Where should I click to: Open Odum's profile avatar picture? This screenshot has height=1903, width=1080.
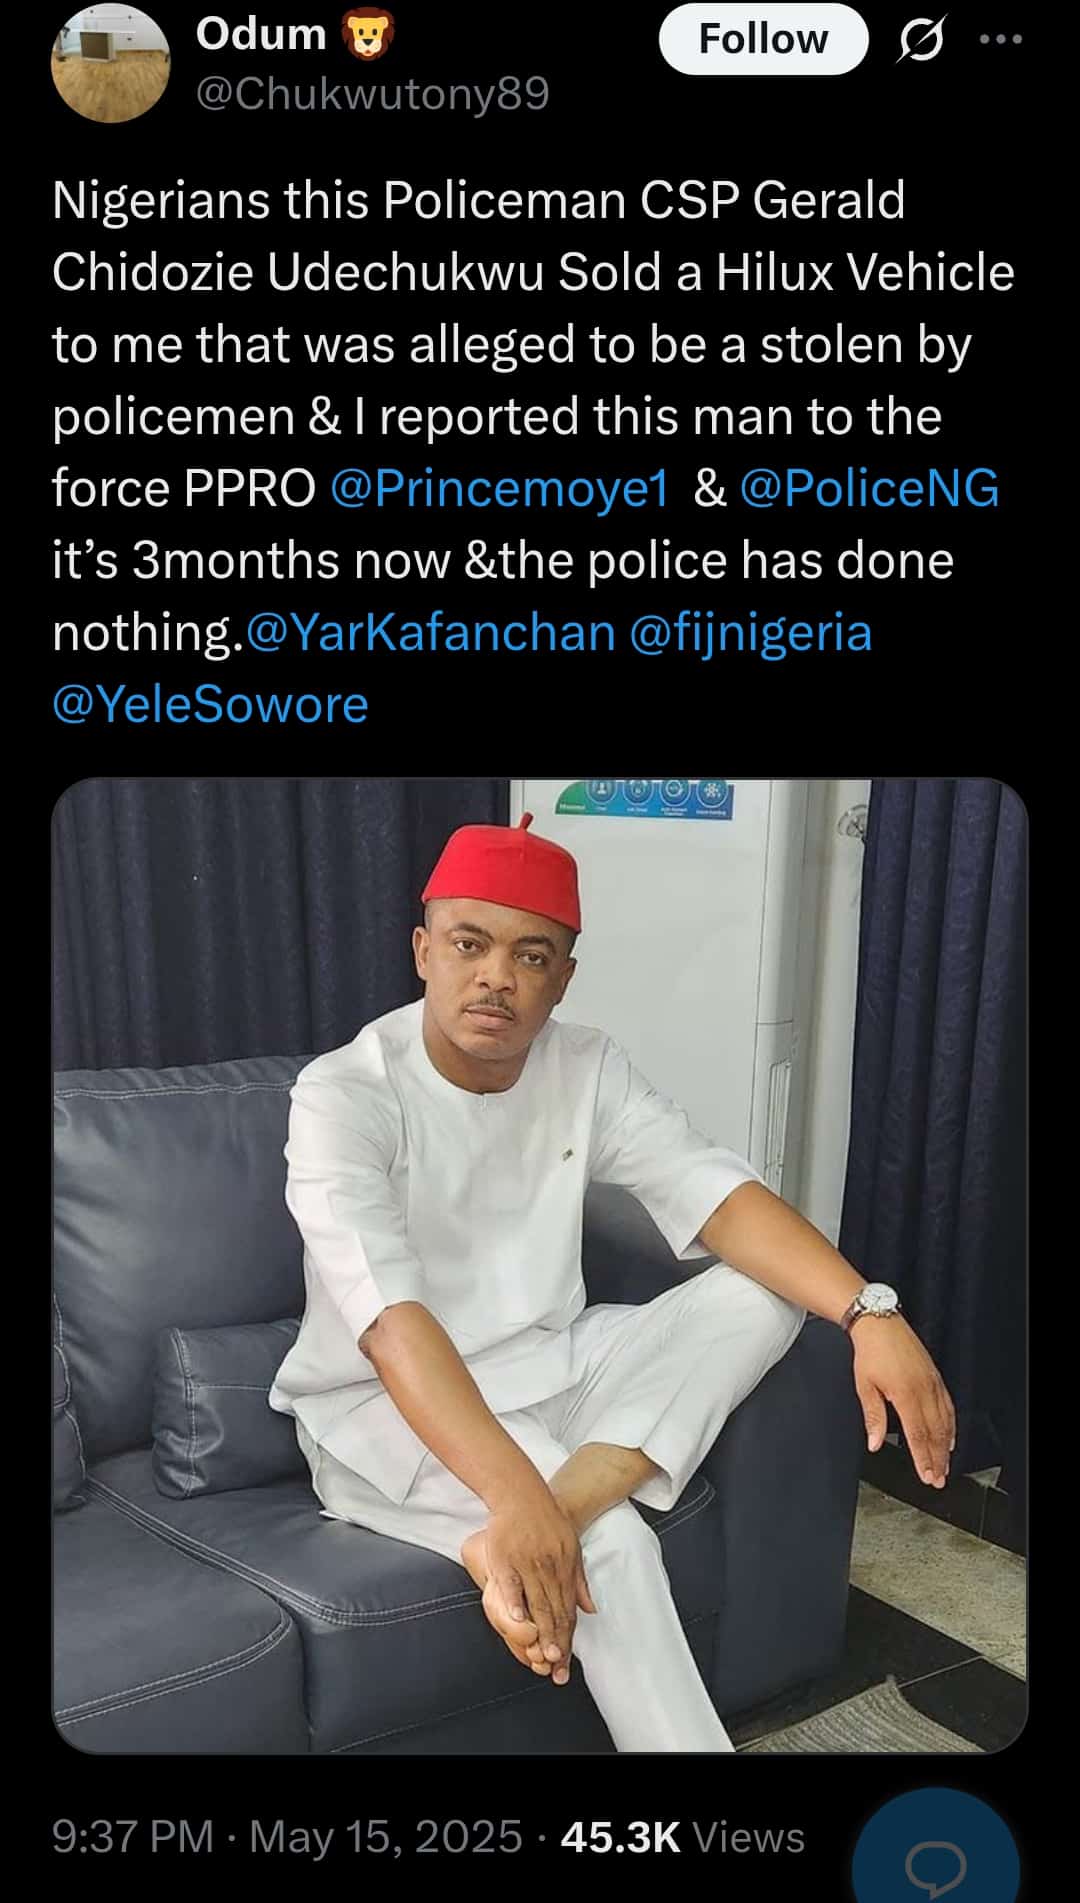[x=110, y=63]
